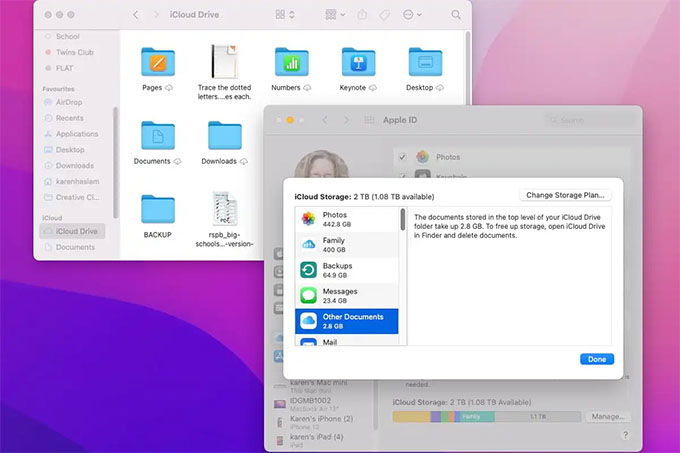Image resolution: width=680 pixels, height=453 pixels.
Task: Click the Done button
Action: (597, 359)
